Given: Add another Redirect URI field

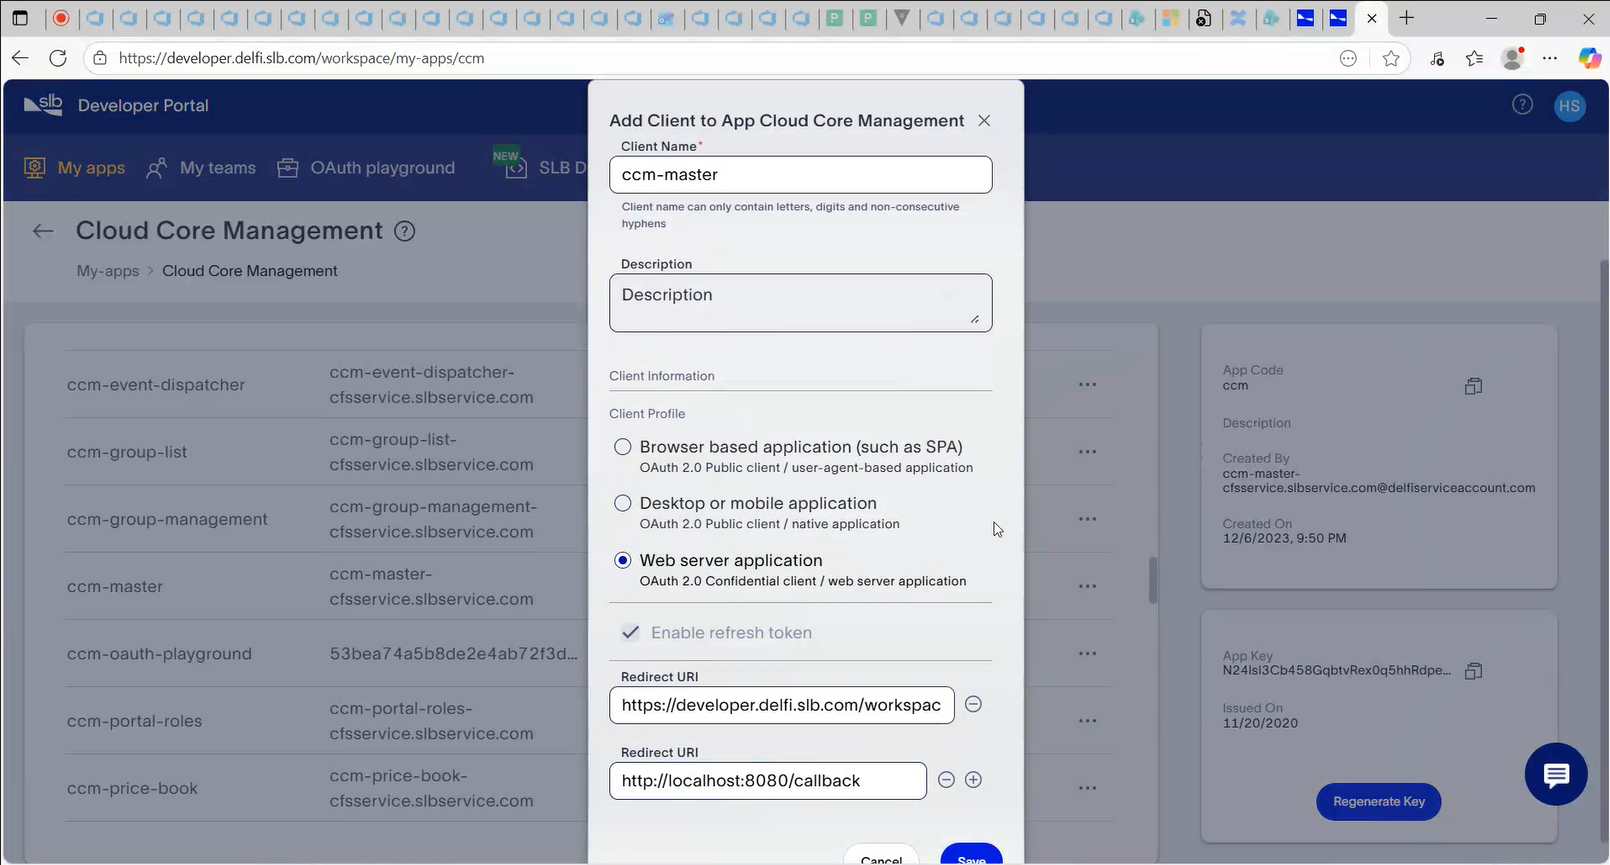Looking at the screenshot, I should click(973, 780).
